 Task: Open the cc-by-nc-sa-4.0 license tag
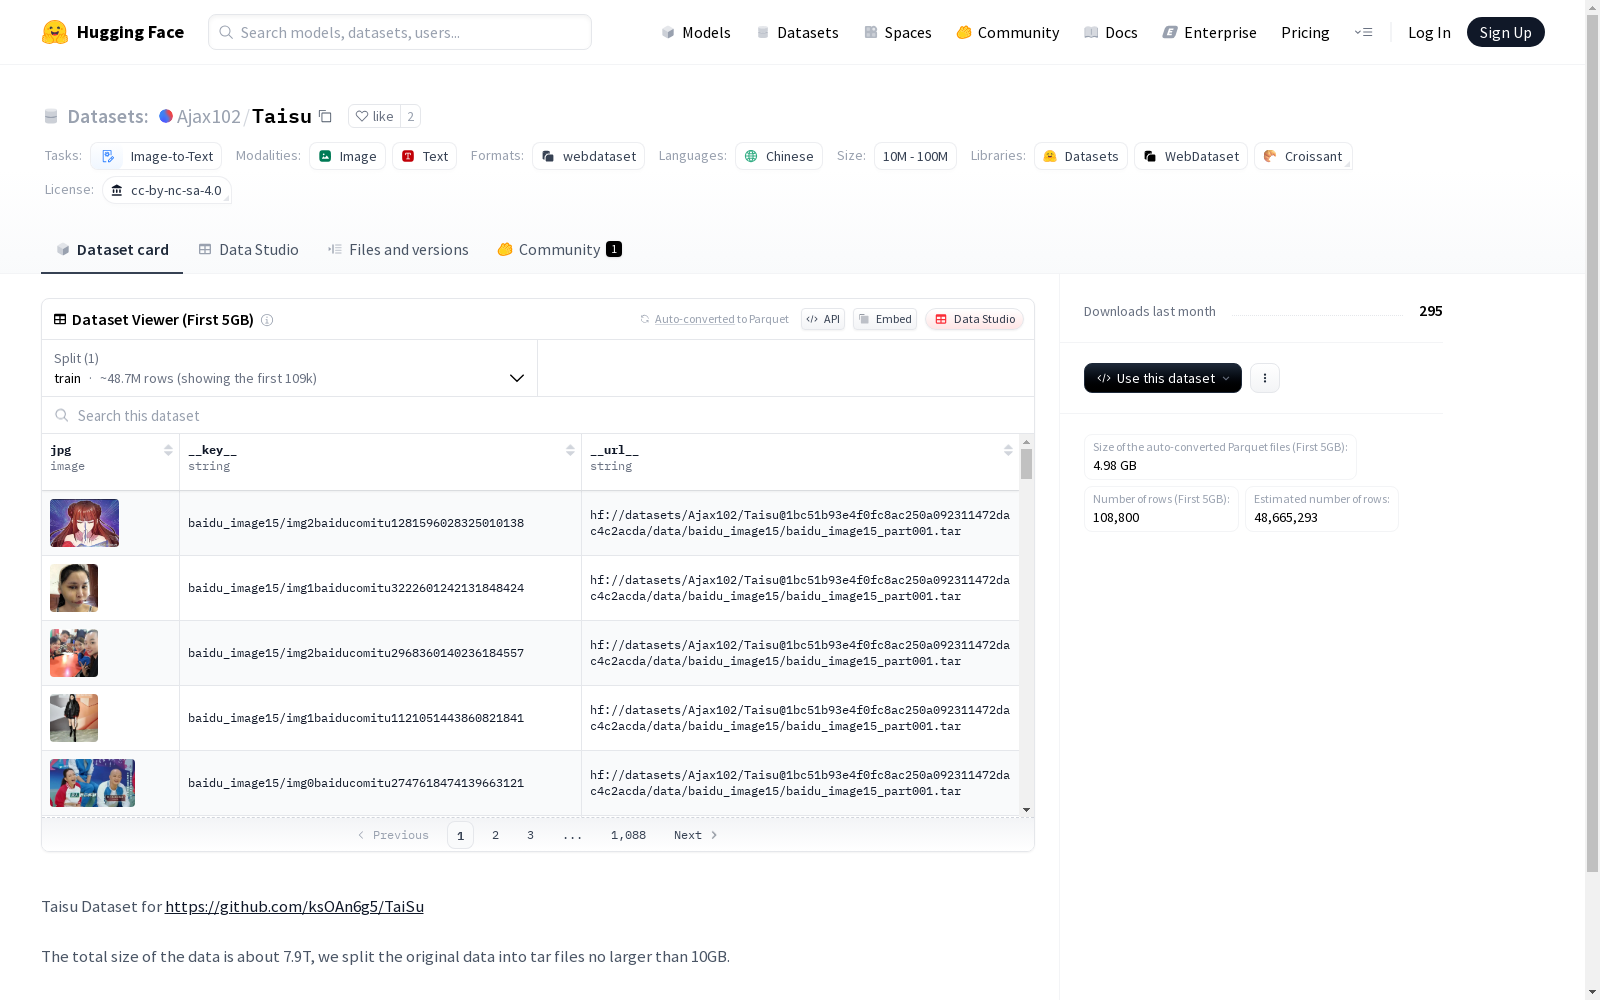[167, 190]
